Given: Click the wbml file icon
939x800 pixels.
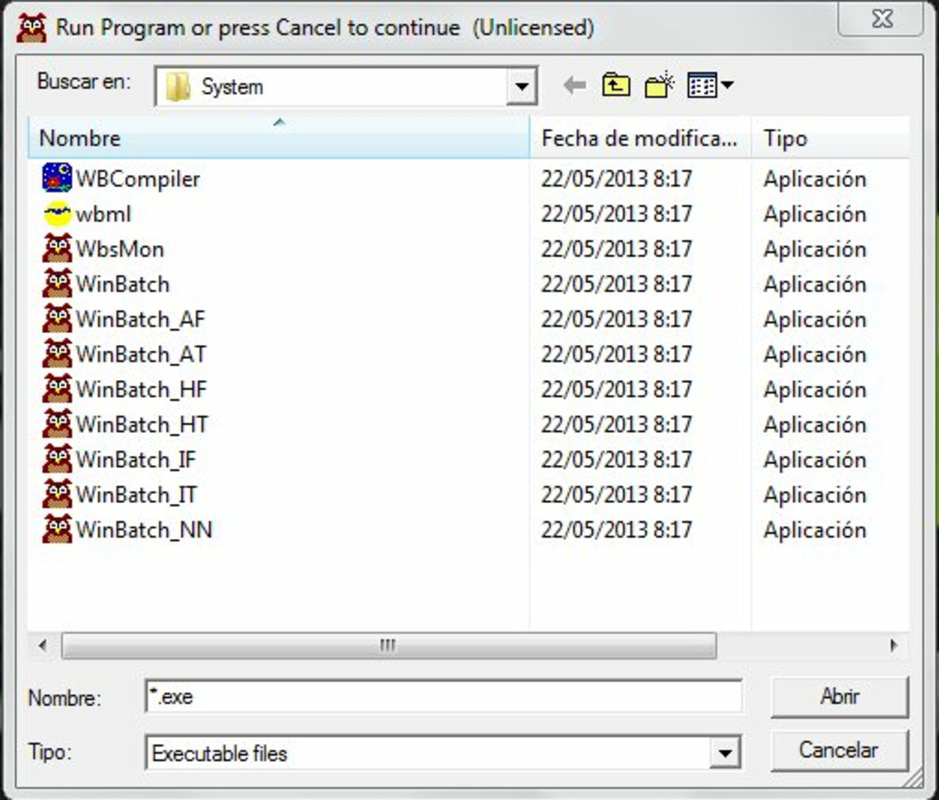Looking at the screenshot, I should [x=57, y=213].
